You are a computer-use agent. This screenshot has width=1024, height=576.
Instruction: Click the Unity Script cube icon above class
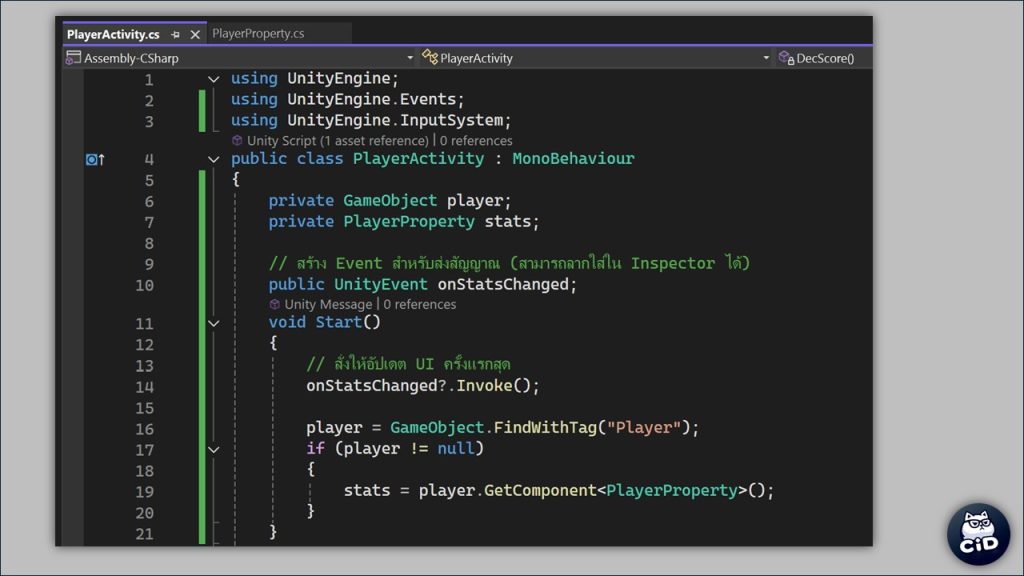pos(237,141)
